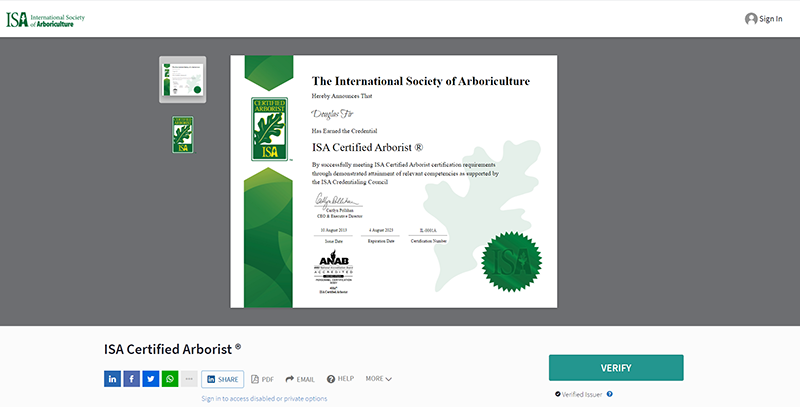Click the green VERIFY button
This screenshot has height=407, width=800.
pyautogui.click(x=616, y=368)
